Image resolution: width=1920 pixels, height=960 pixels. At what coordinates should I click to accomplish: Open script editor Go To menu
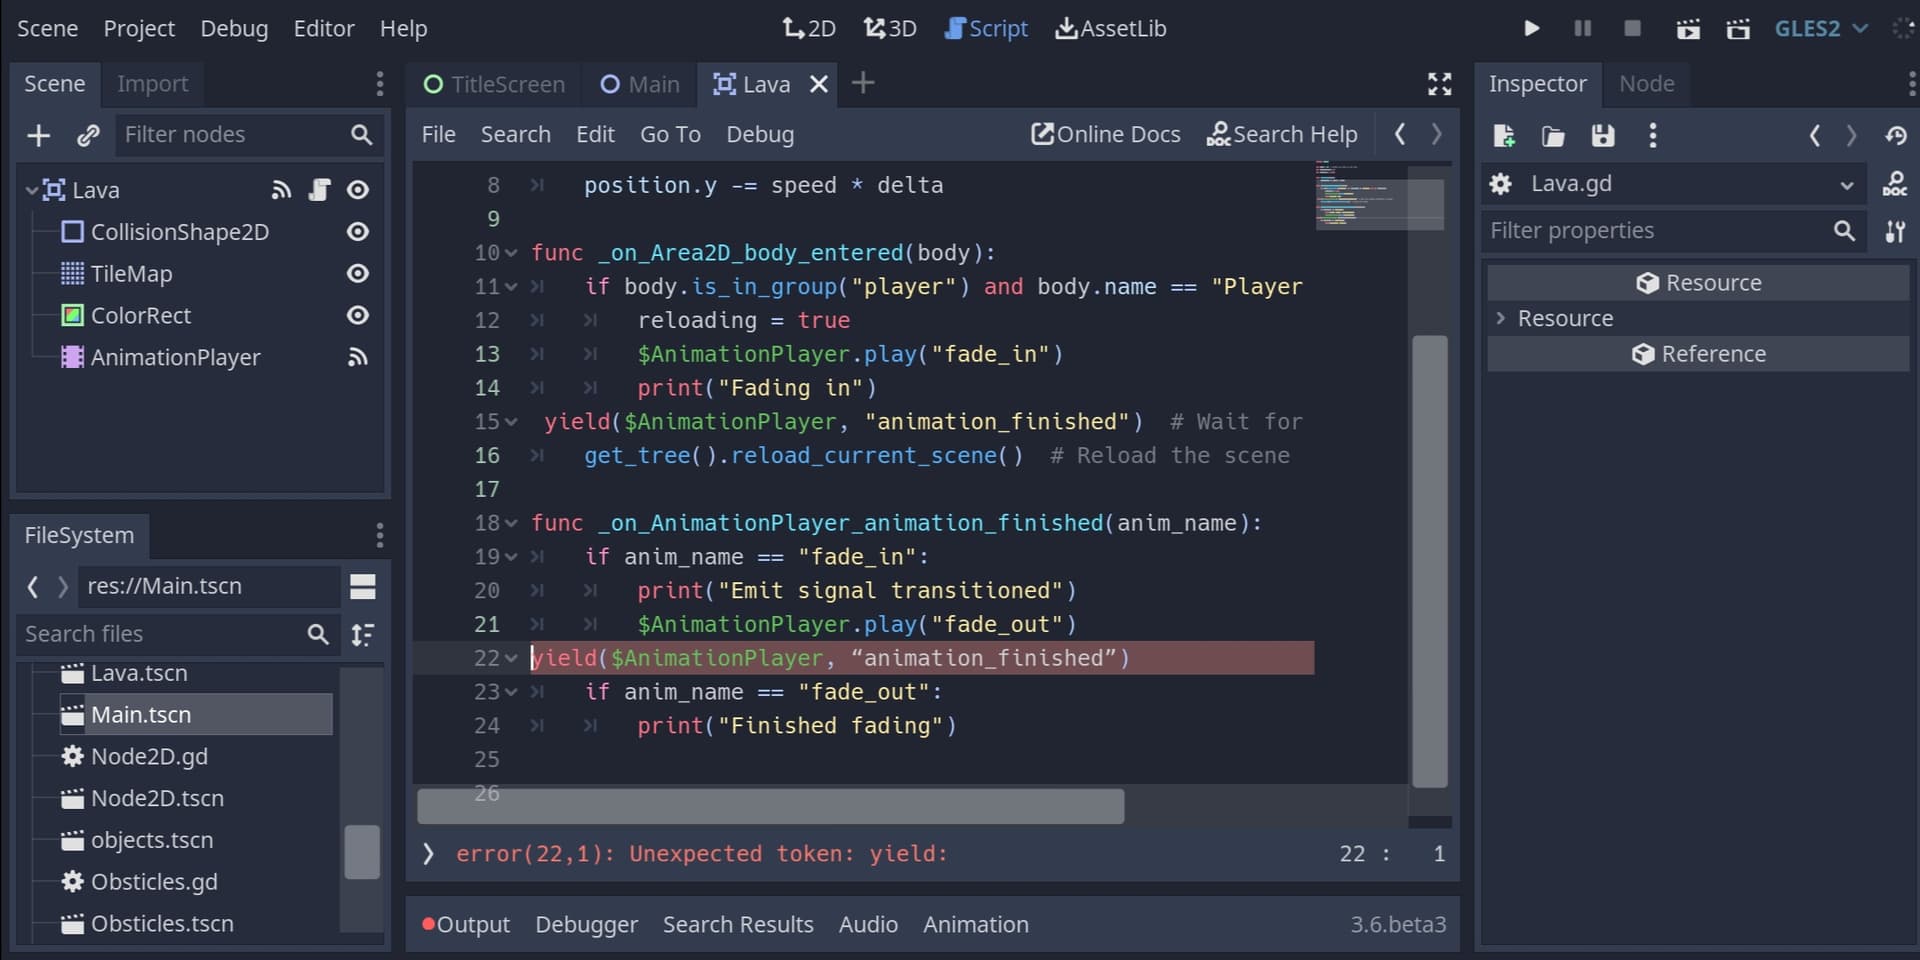point(670,134)
